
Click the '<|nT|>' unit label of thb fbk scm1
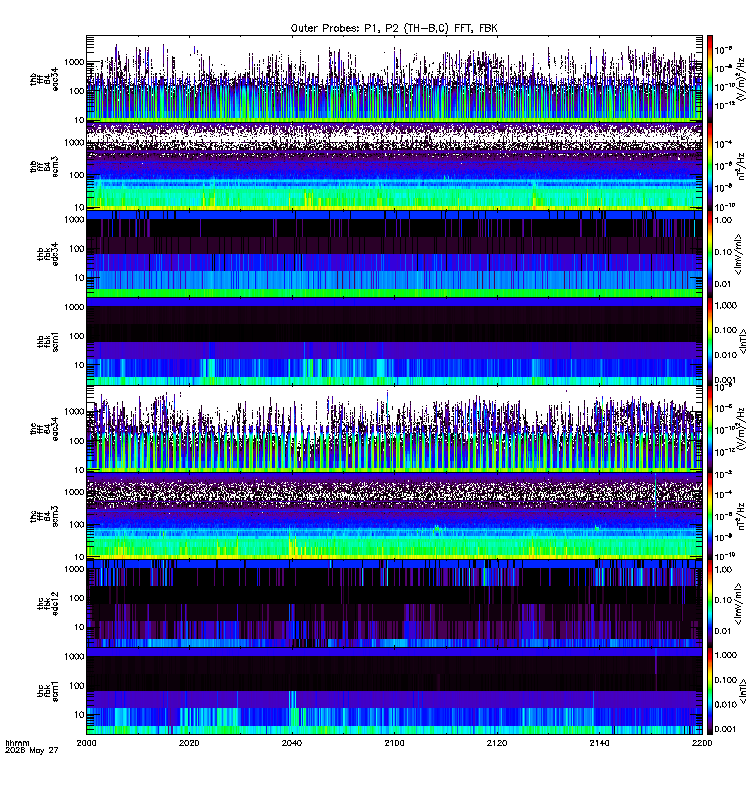click(743, 341)
